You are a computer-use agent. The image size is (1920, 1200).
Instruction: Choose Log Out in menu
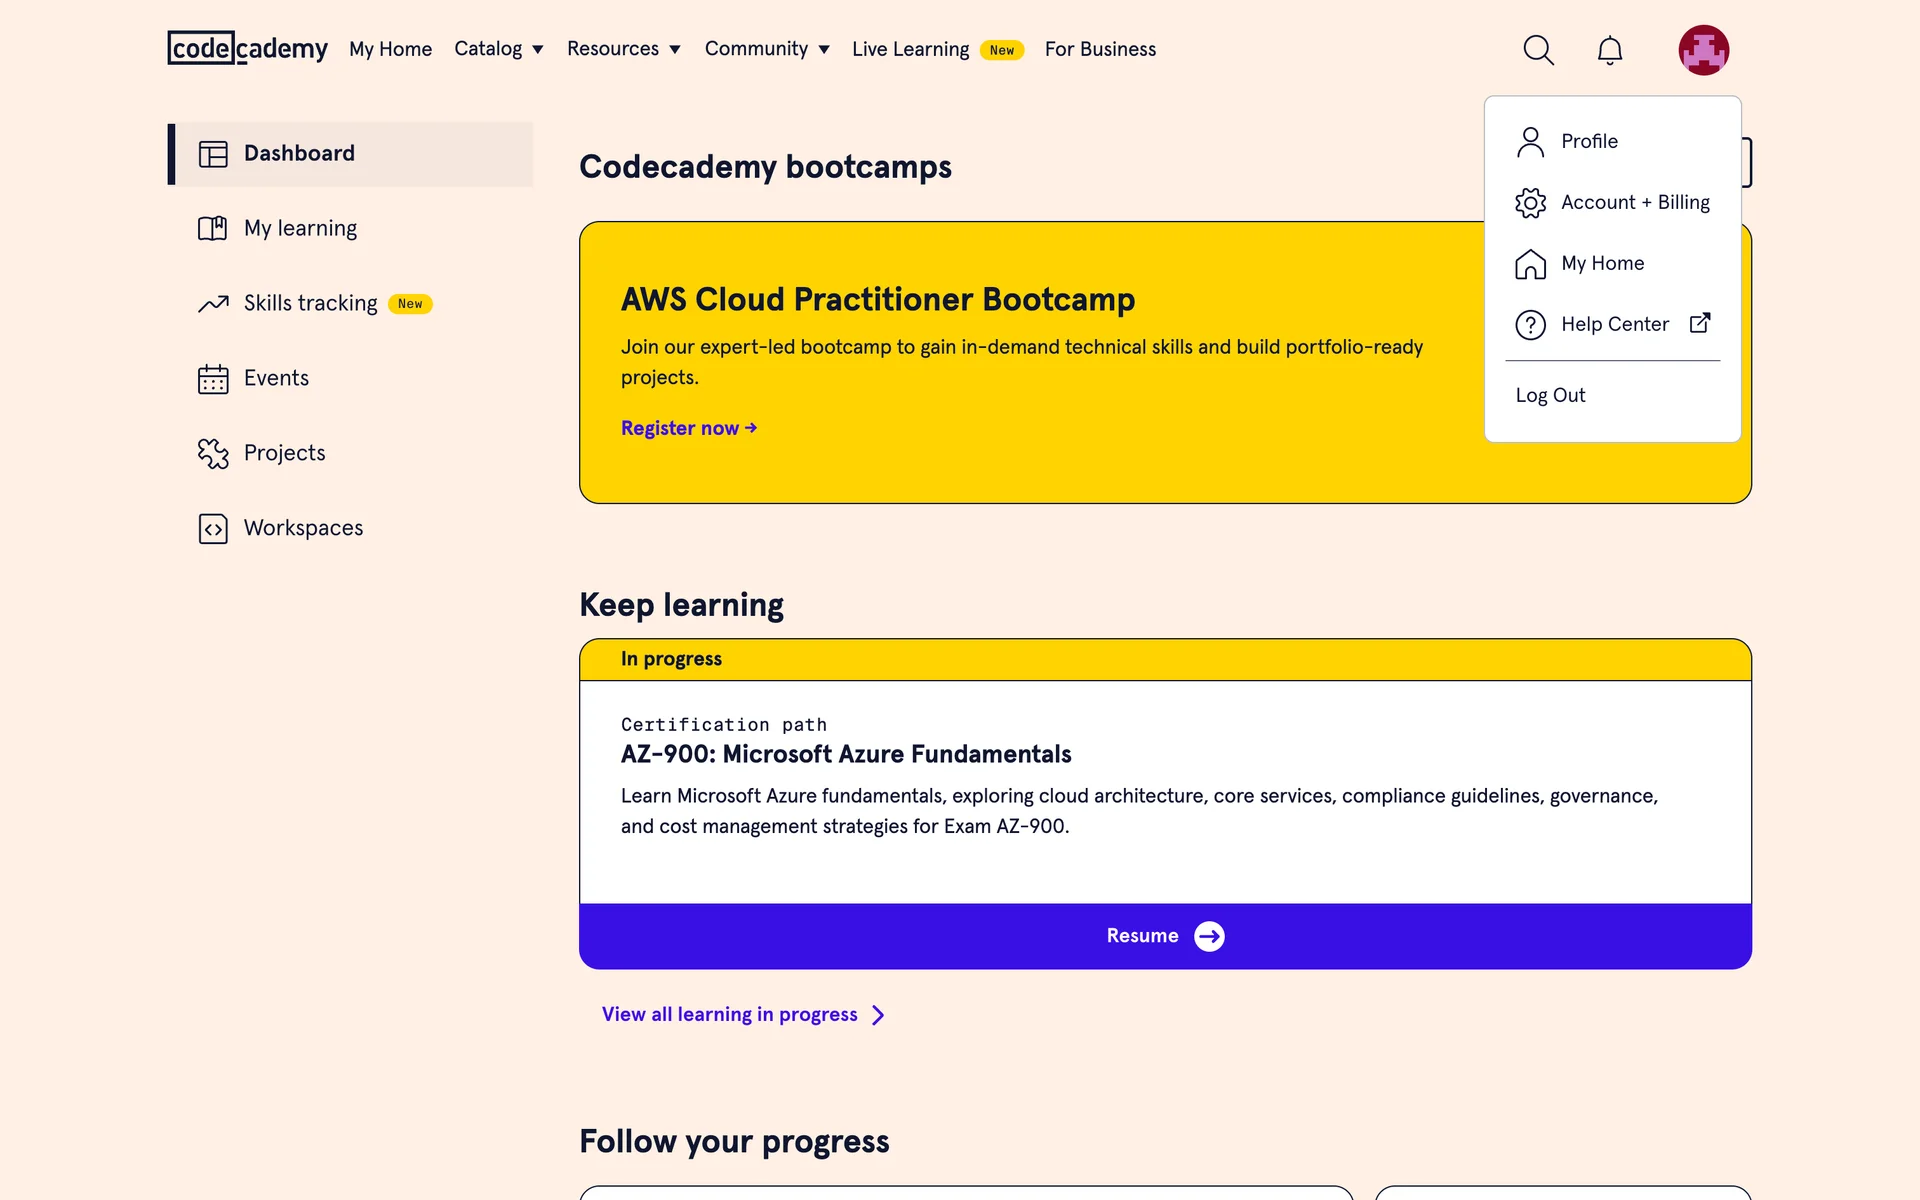click(1550, 395)
